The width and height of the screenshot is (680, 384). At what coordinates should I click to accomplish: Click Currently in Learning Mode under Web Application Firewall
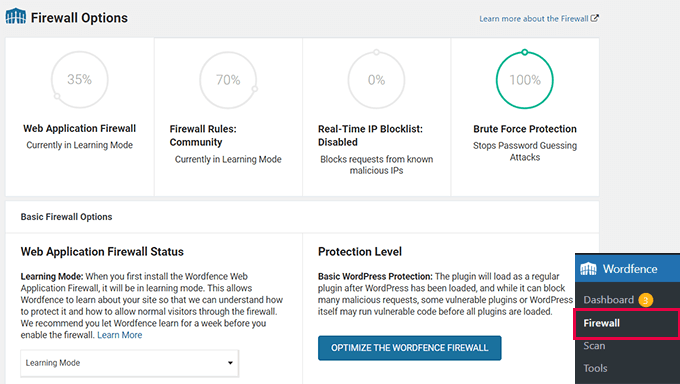tap(79, 145)
